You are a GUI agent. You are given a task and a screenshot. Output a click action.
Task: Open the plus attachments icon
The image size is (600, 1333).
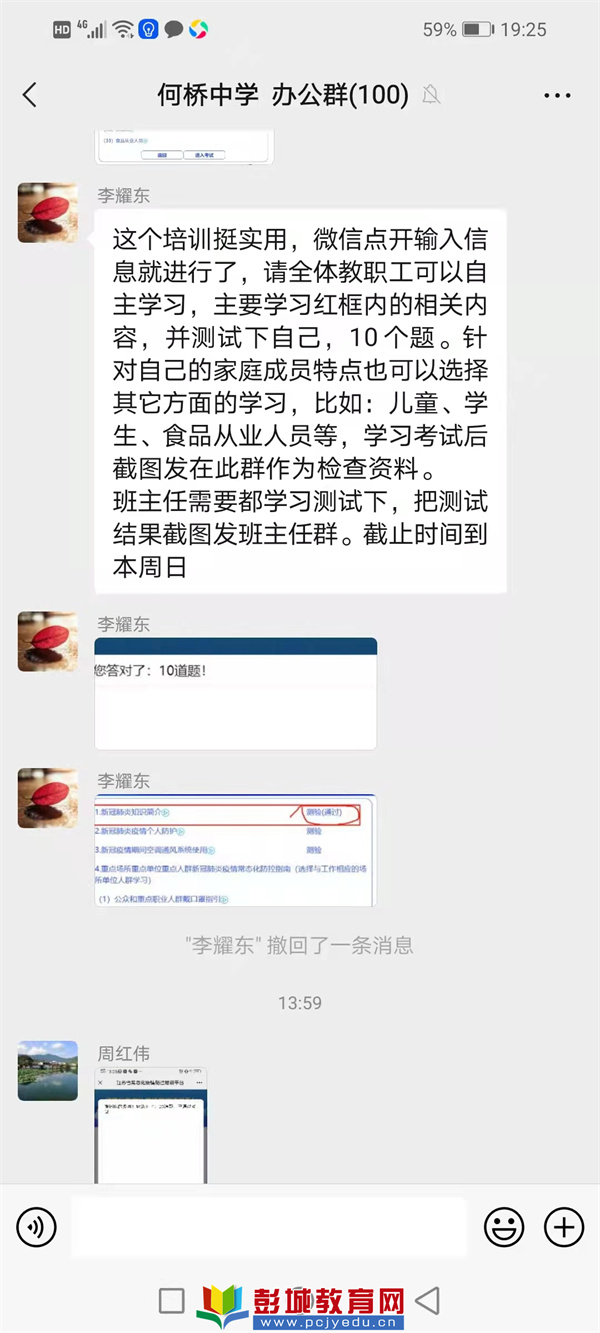click(563, 1227)
